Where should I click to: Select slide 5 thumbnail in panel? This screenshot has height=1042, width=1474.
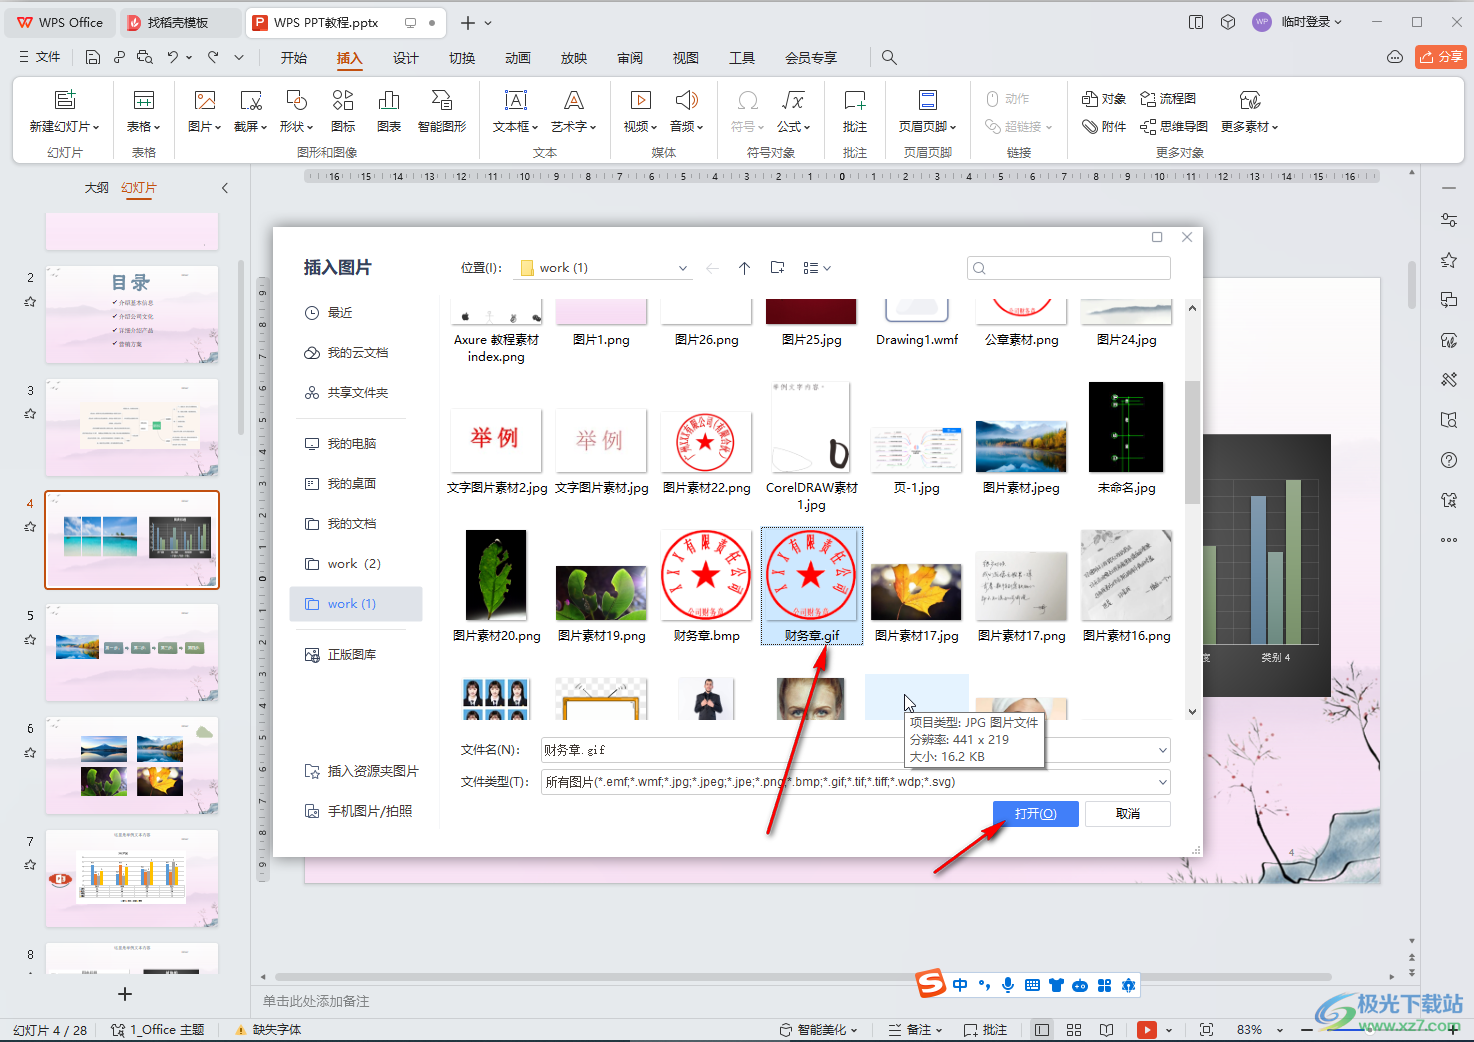(131, 652)
